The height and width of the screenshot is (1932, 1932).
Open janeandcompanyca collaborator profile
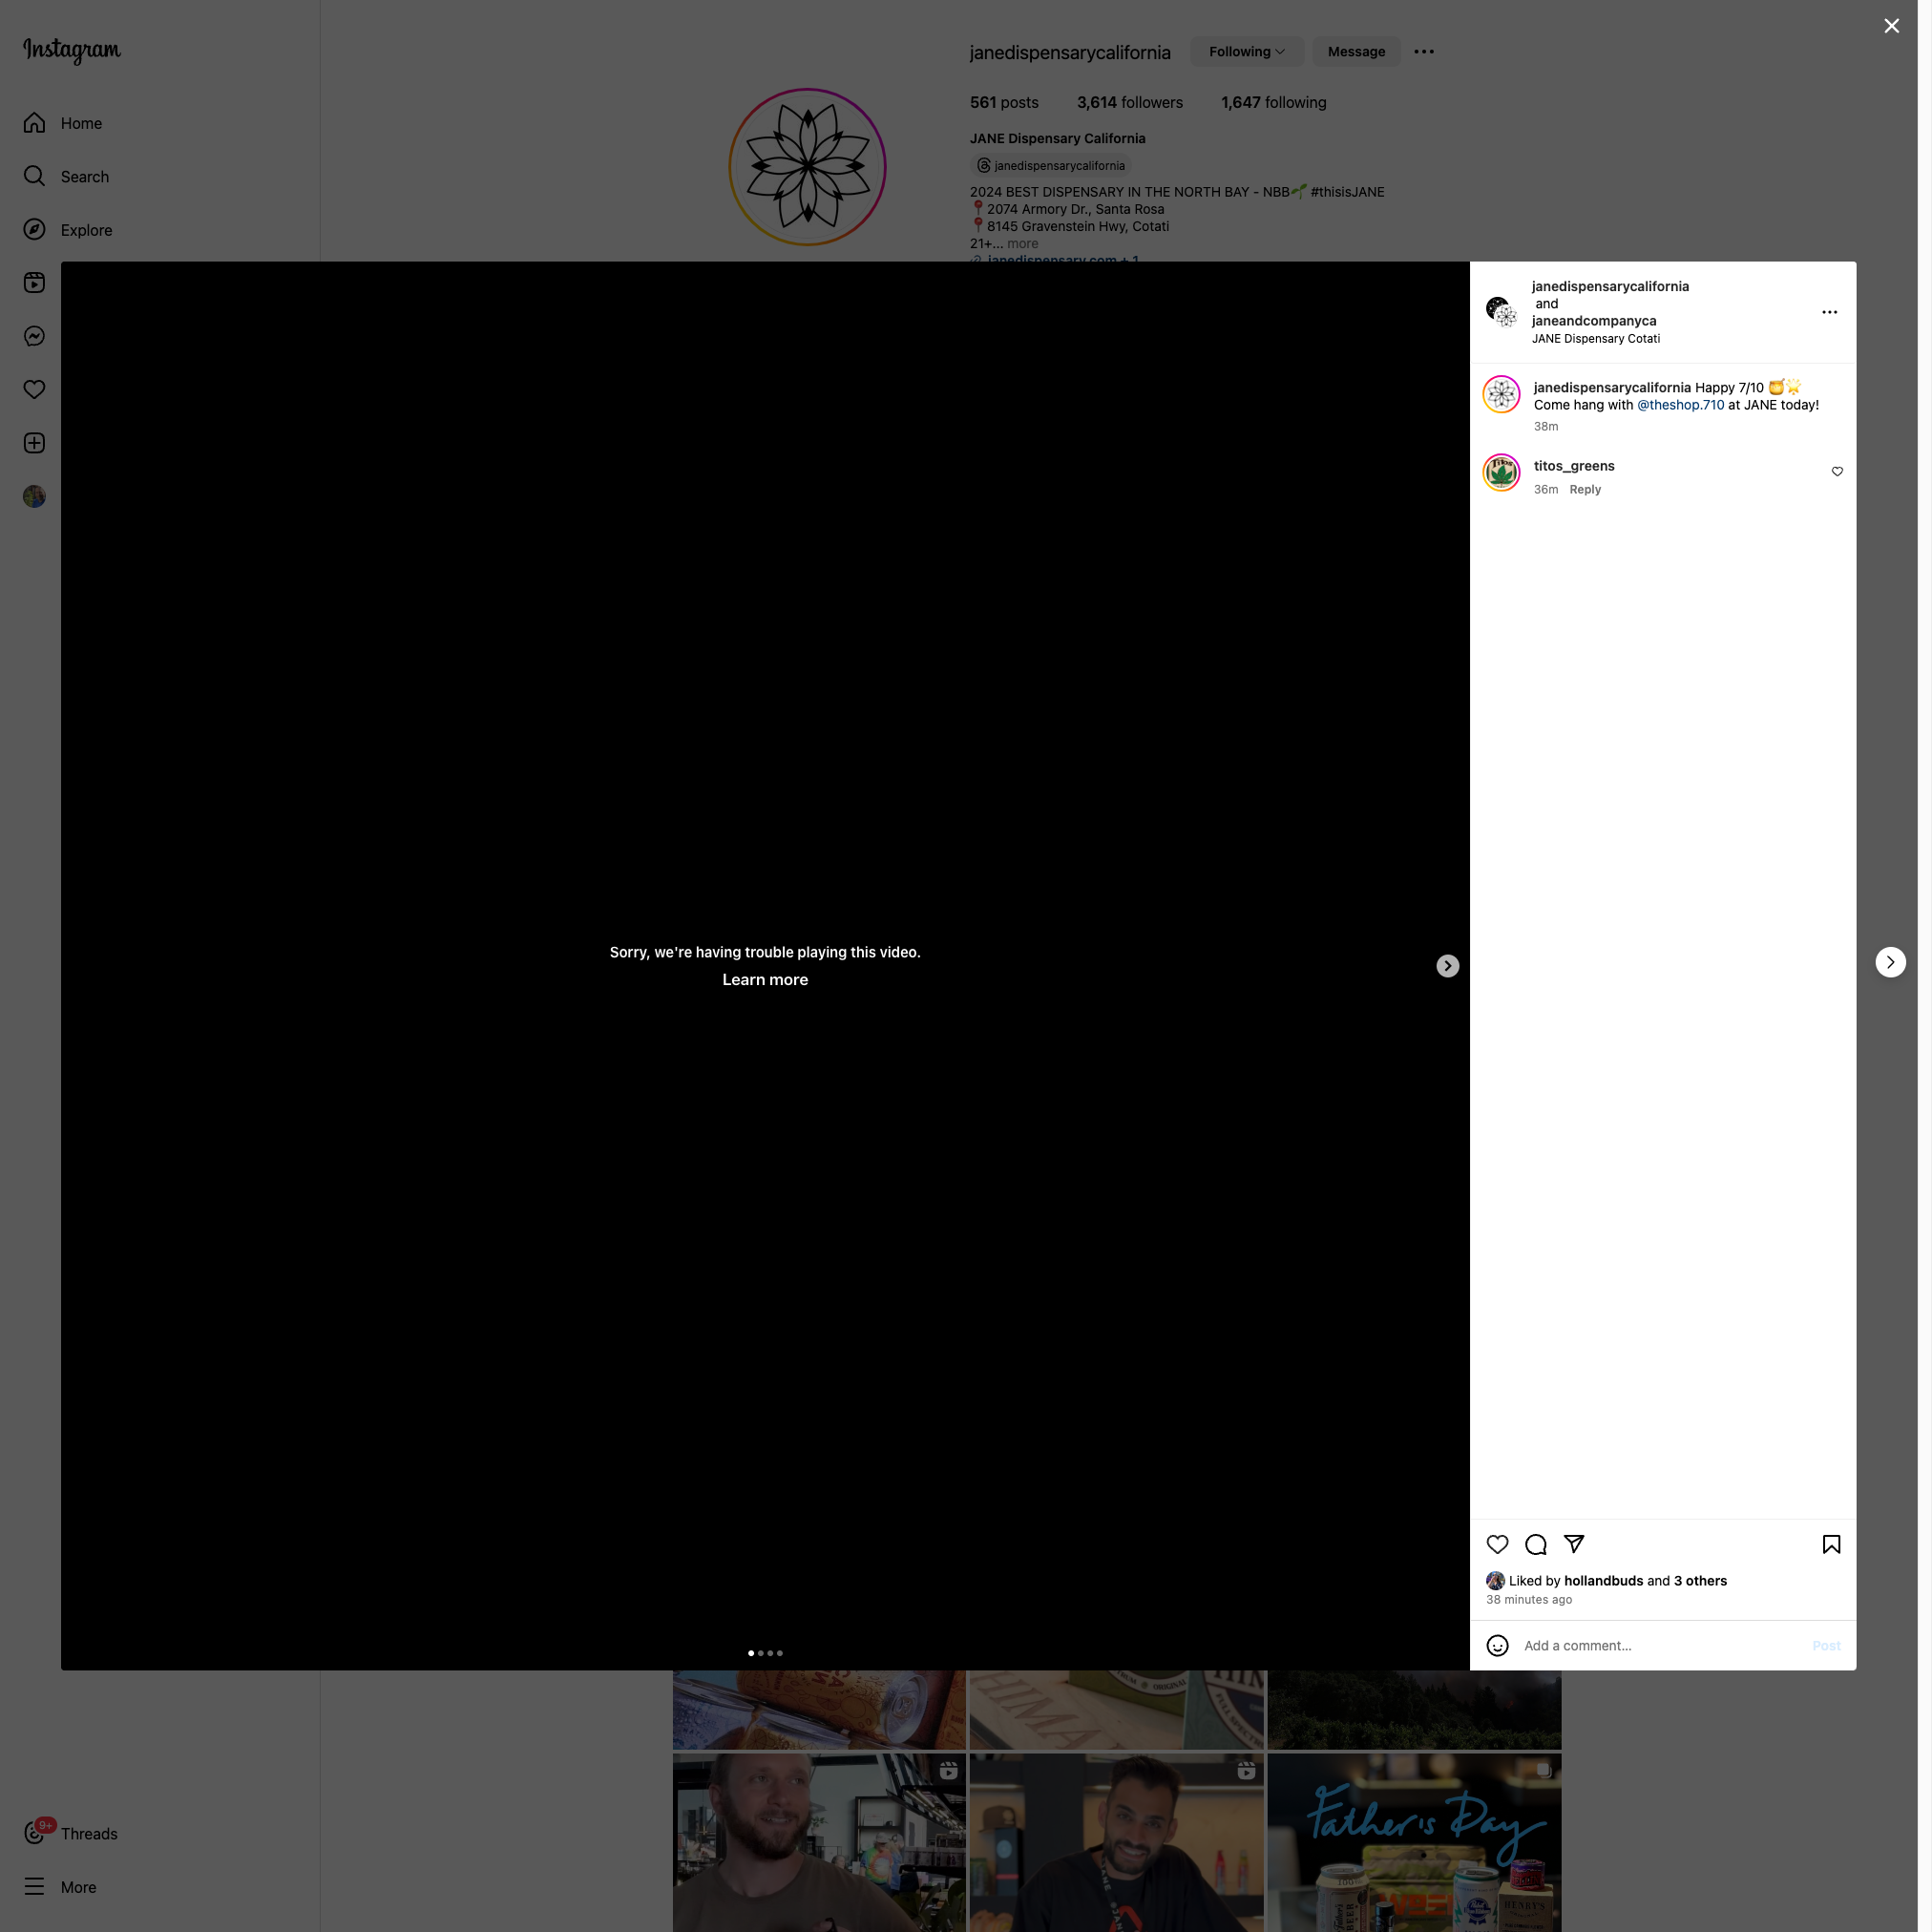(1594, 321)
